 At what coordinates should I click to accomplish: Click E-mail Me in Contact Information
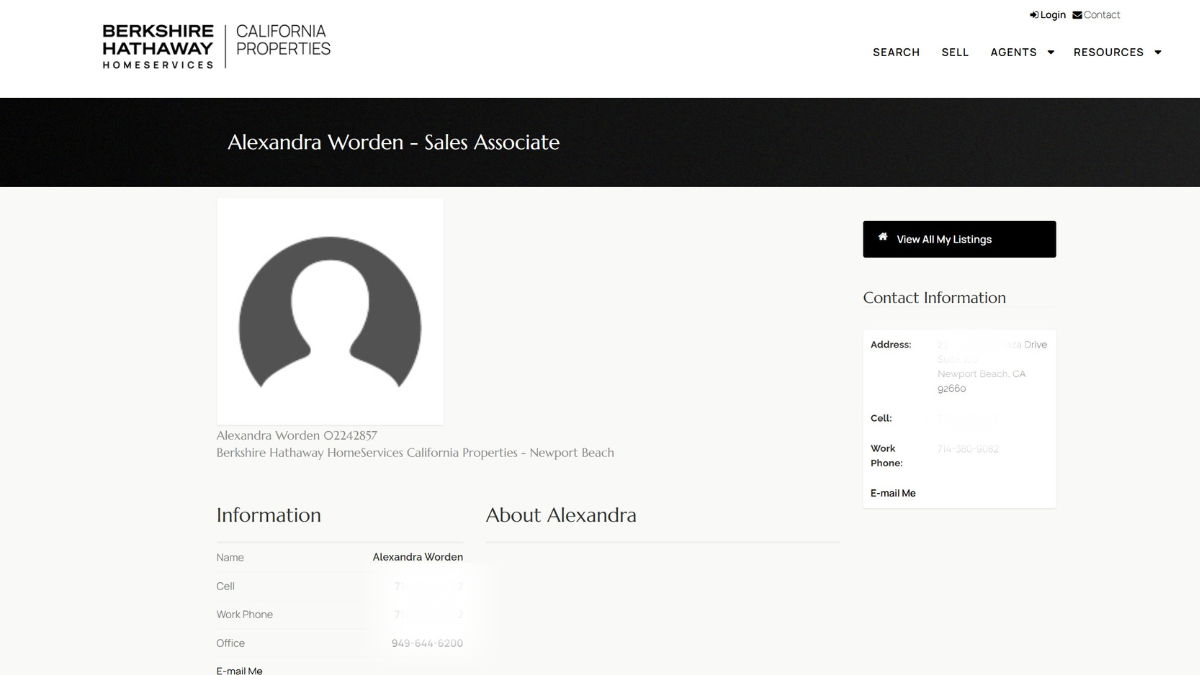pyautogui.click(x=893, y=493)
